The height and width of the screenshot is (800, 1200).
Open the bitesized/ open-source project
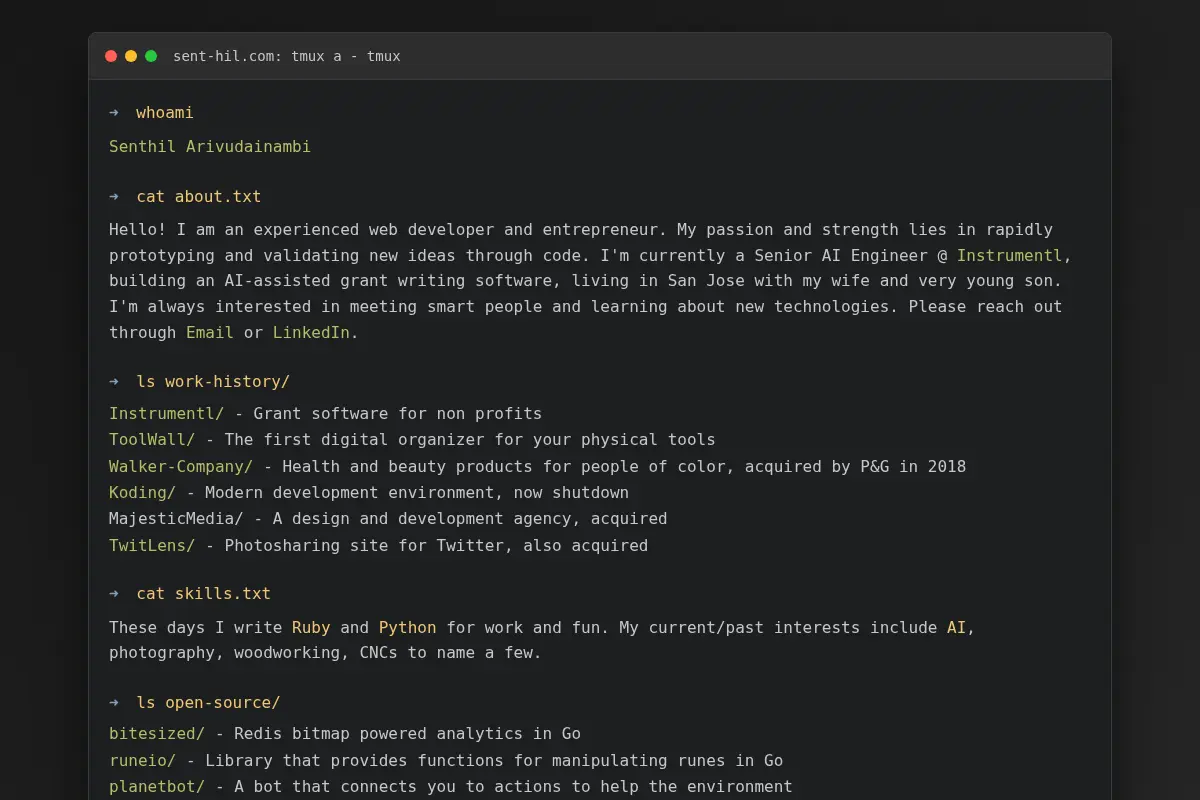[x=157, y=733]
